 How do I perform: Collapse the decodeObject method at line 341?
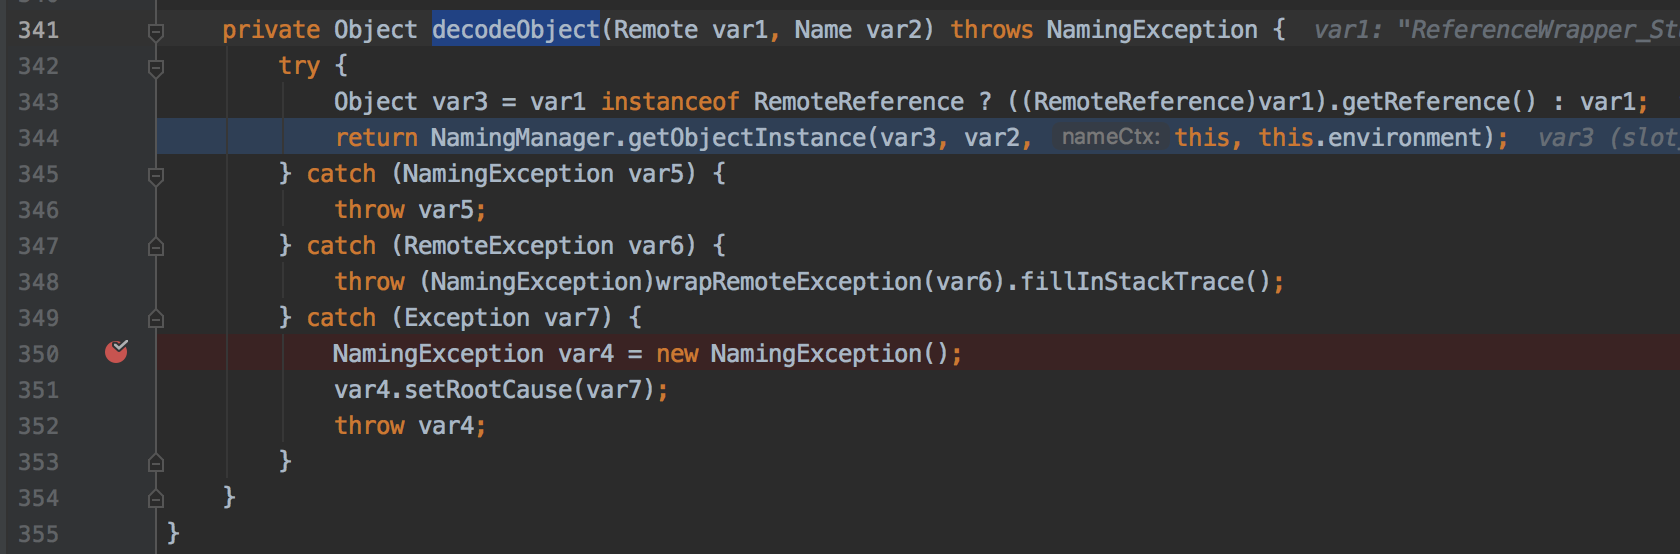coord(156,32)
